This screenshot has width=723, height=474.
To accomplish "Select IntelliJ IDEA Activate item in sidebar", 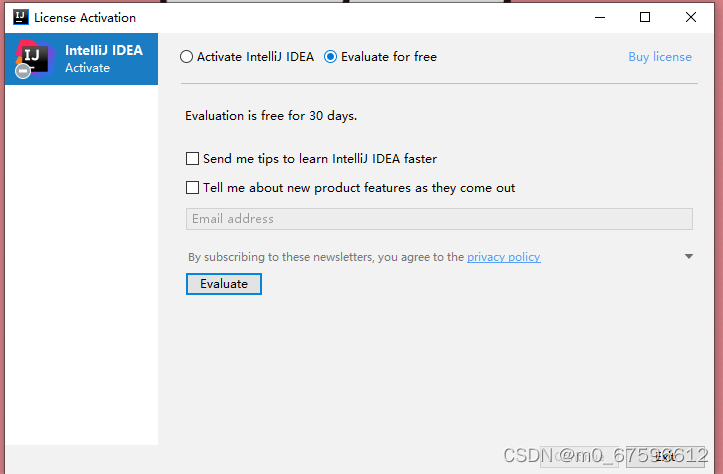I will (82, 59).
